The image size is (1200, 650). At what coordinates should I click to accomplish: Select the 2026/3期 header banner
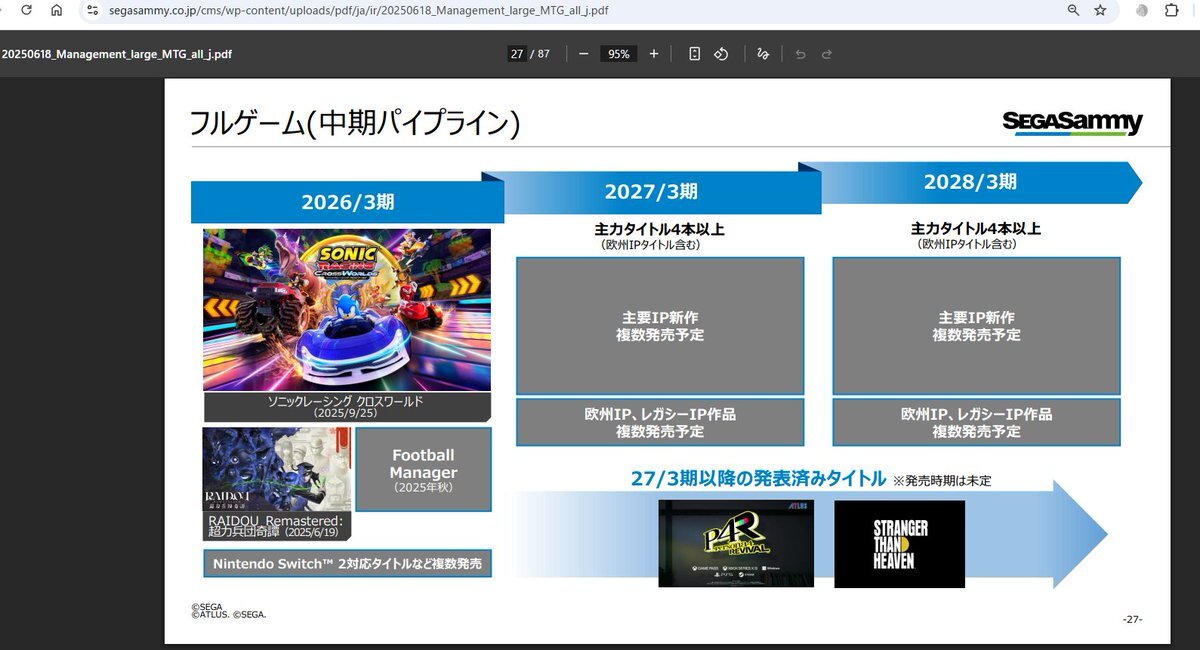[x=348, y=202]
